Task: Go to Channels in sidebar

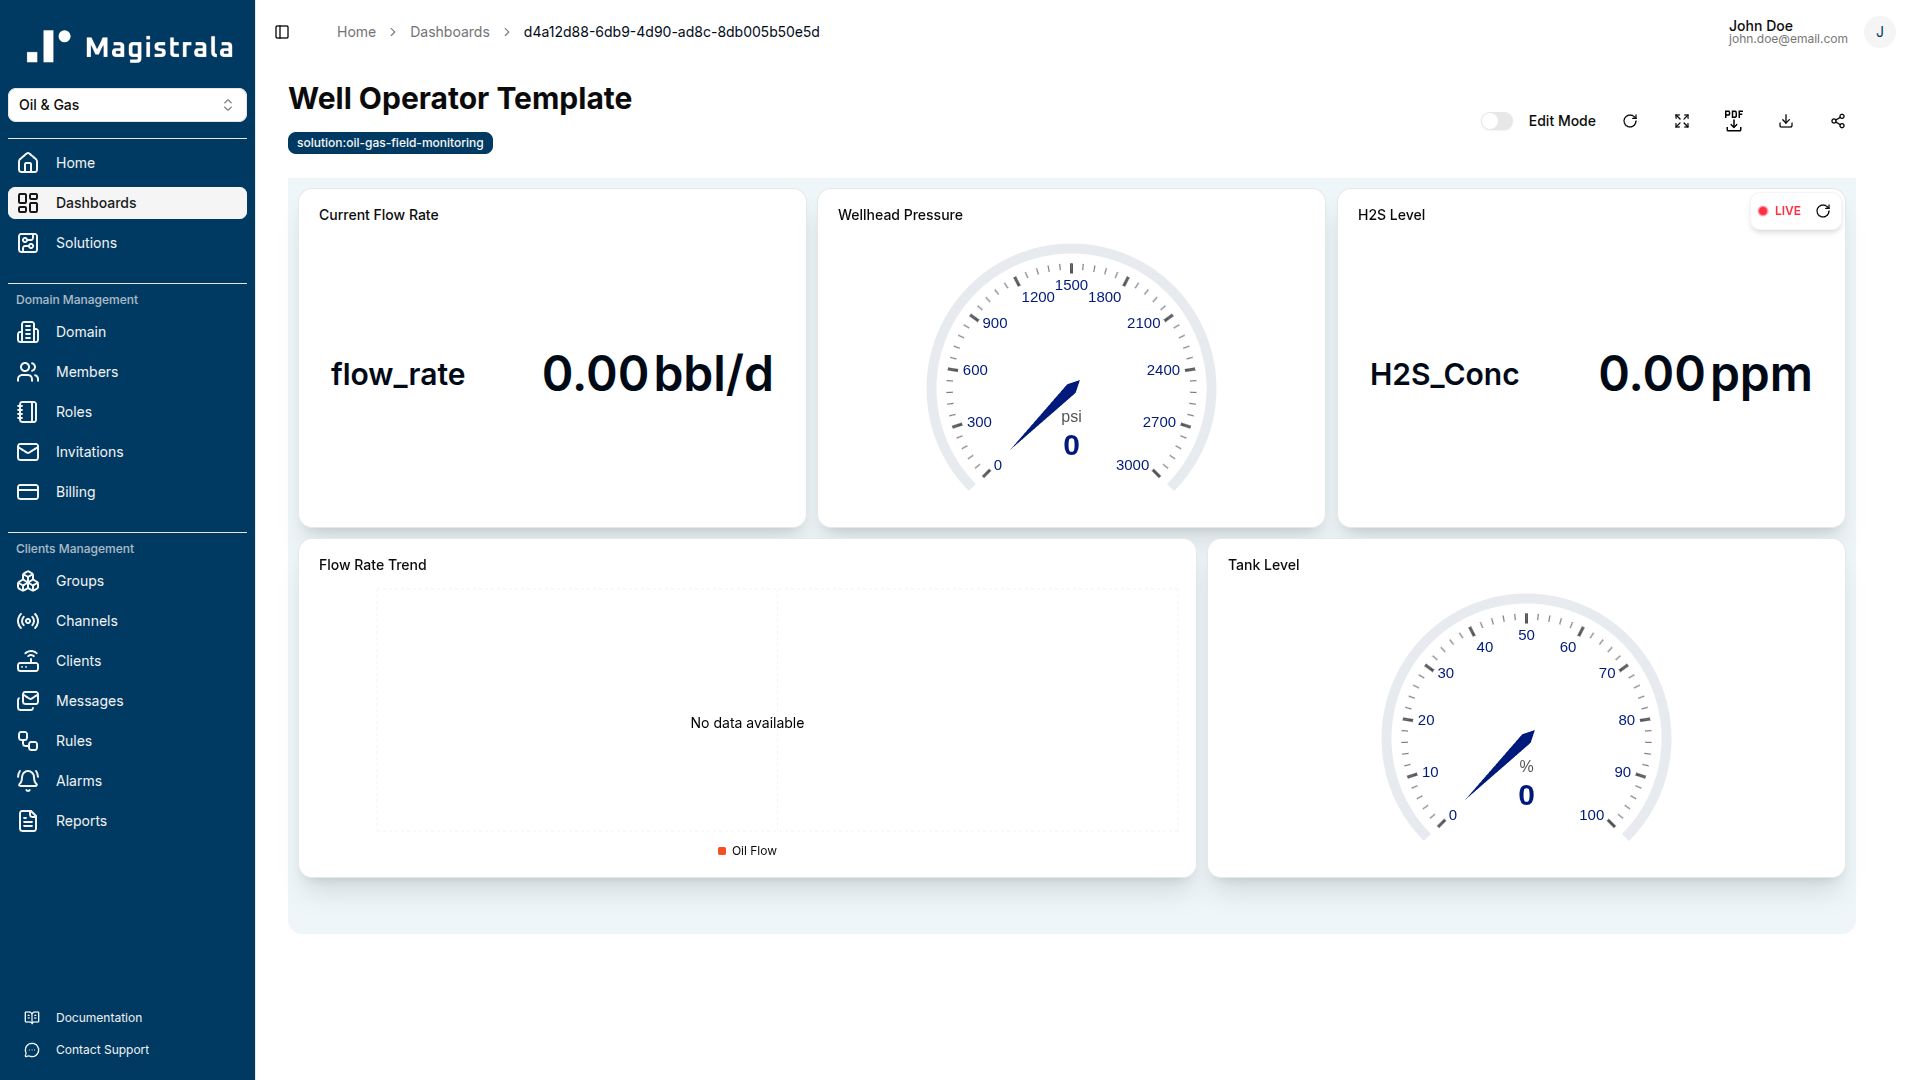Action: click(86, 621)
